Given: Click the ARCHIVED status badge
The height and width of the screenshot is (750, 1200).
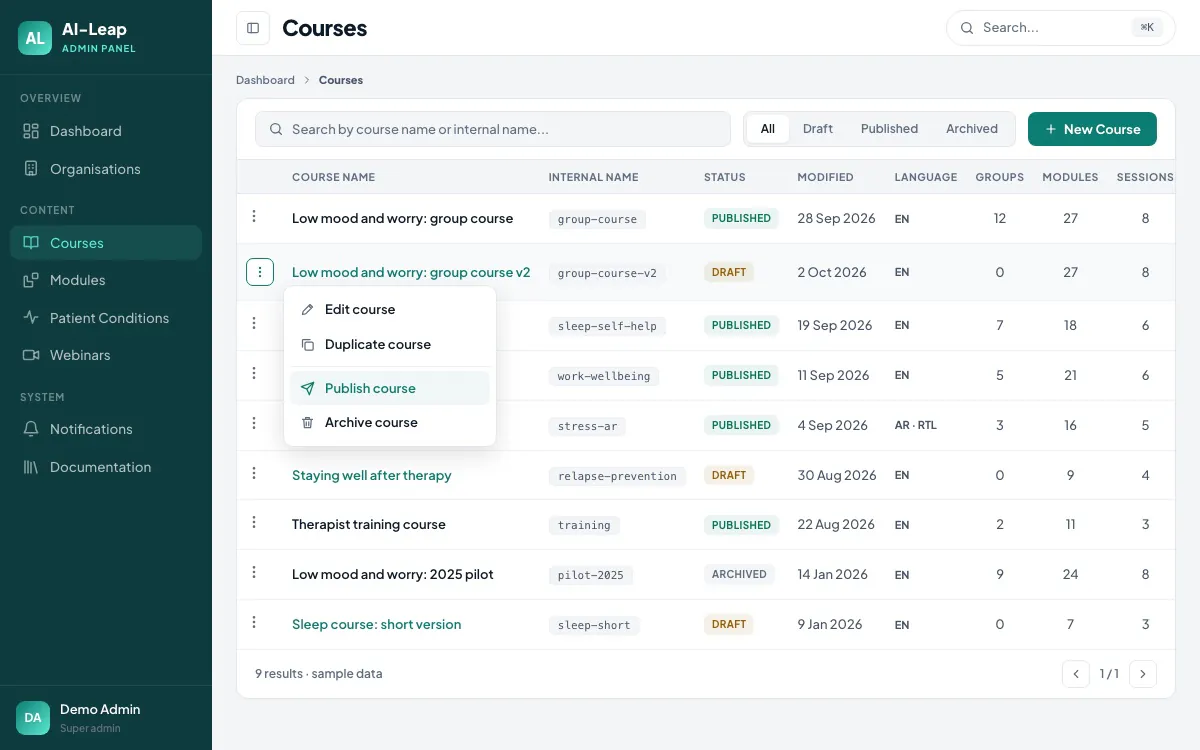Looking at the screenshot, I should (x=739, y=575).
